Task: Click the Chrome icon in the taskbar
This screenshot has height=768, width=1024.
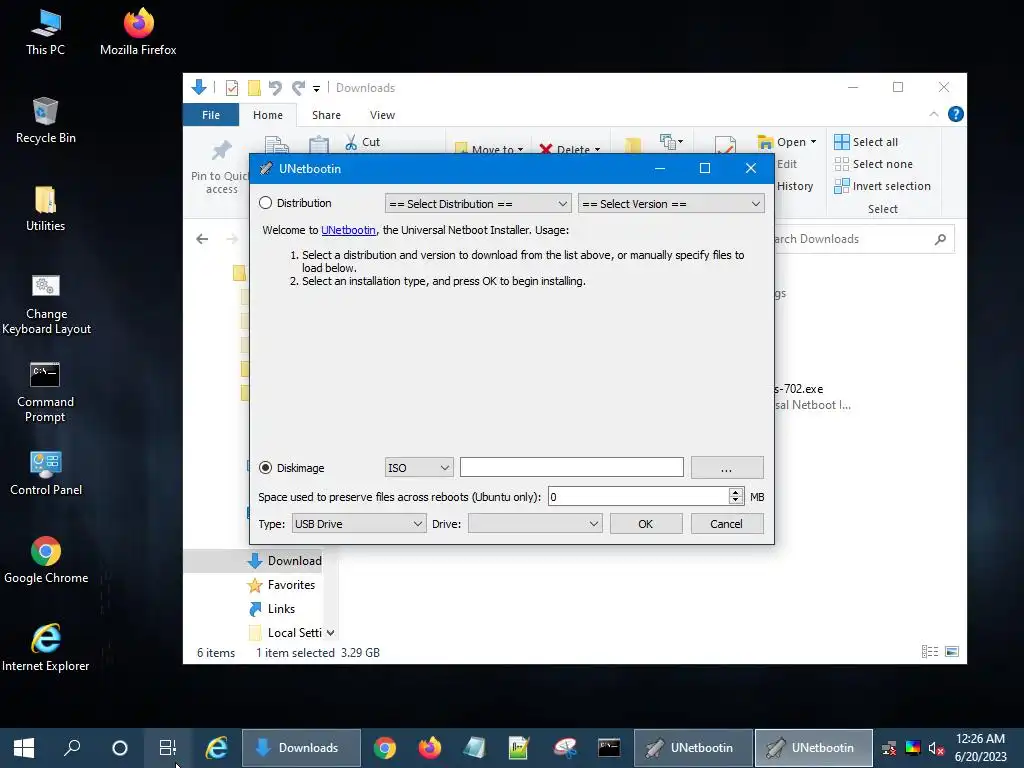Action: (x=385, y=748)
